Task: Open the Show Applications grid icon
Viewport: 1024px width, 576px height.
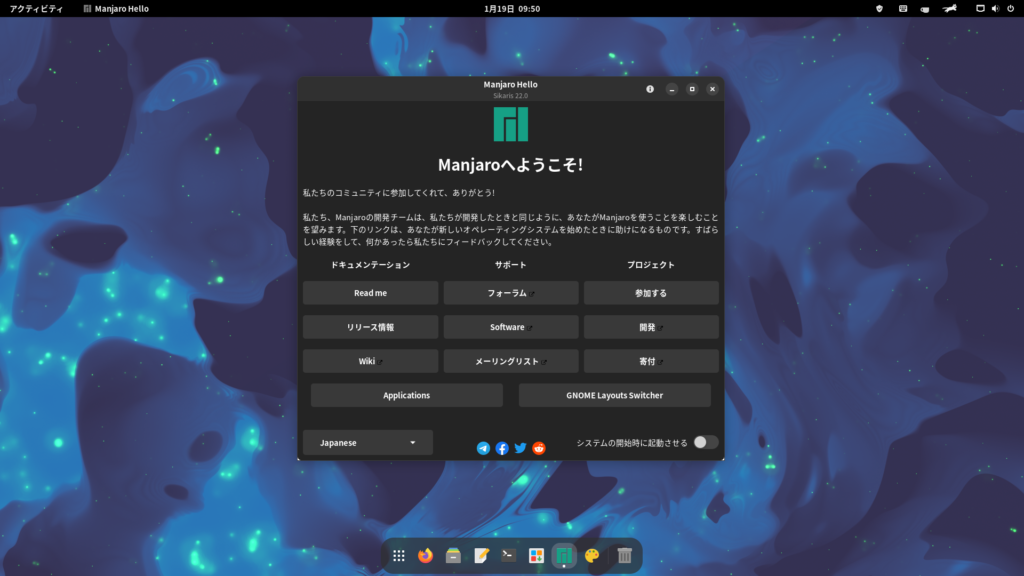Action: click(399, 555)
